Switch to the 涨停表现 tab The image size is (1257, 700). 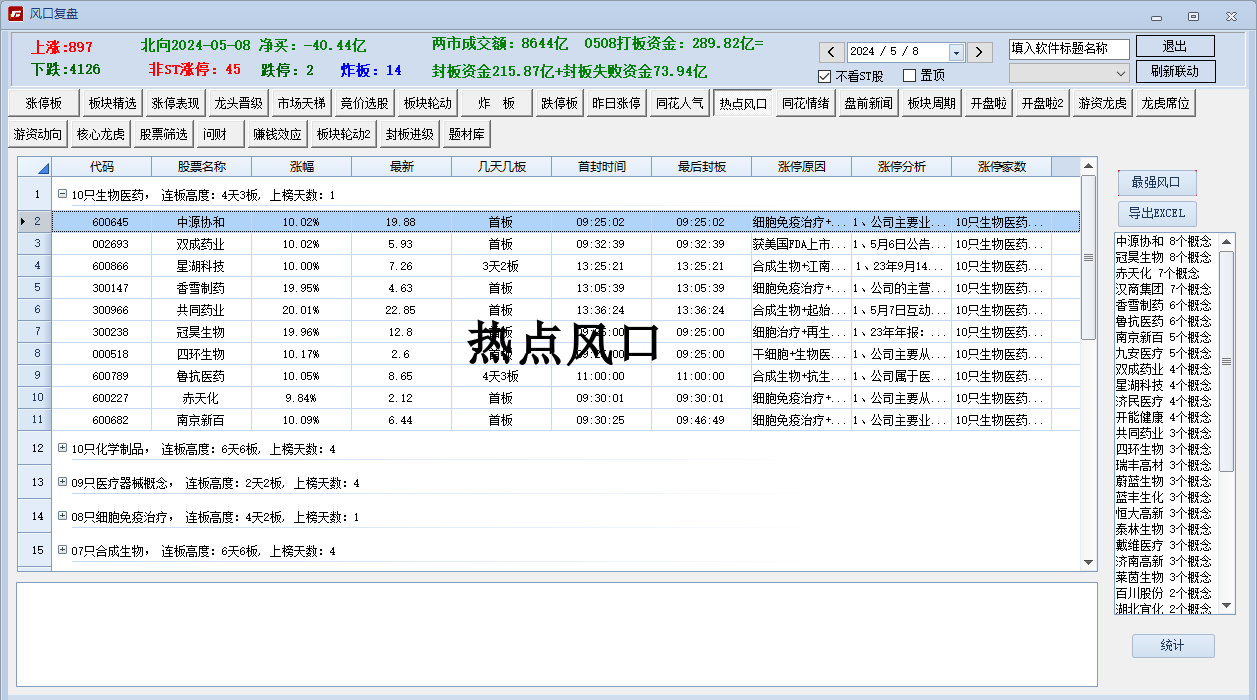(175, 104)
